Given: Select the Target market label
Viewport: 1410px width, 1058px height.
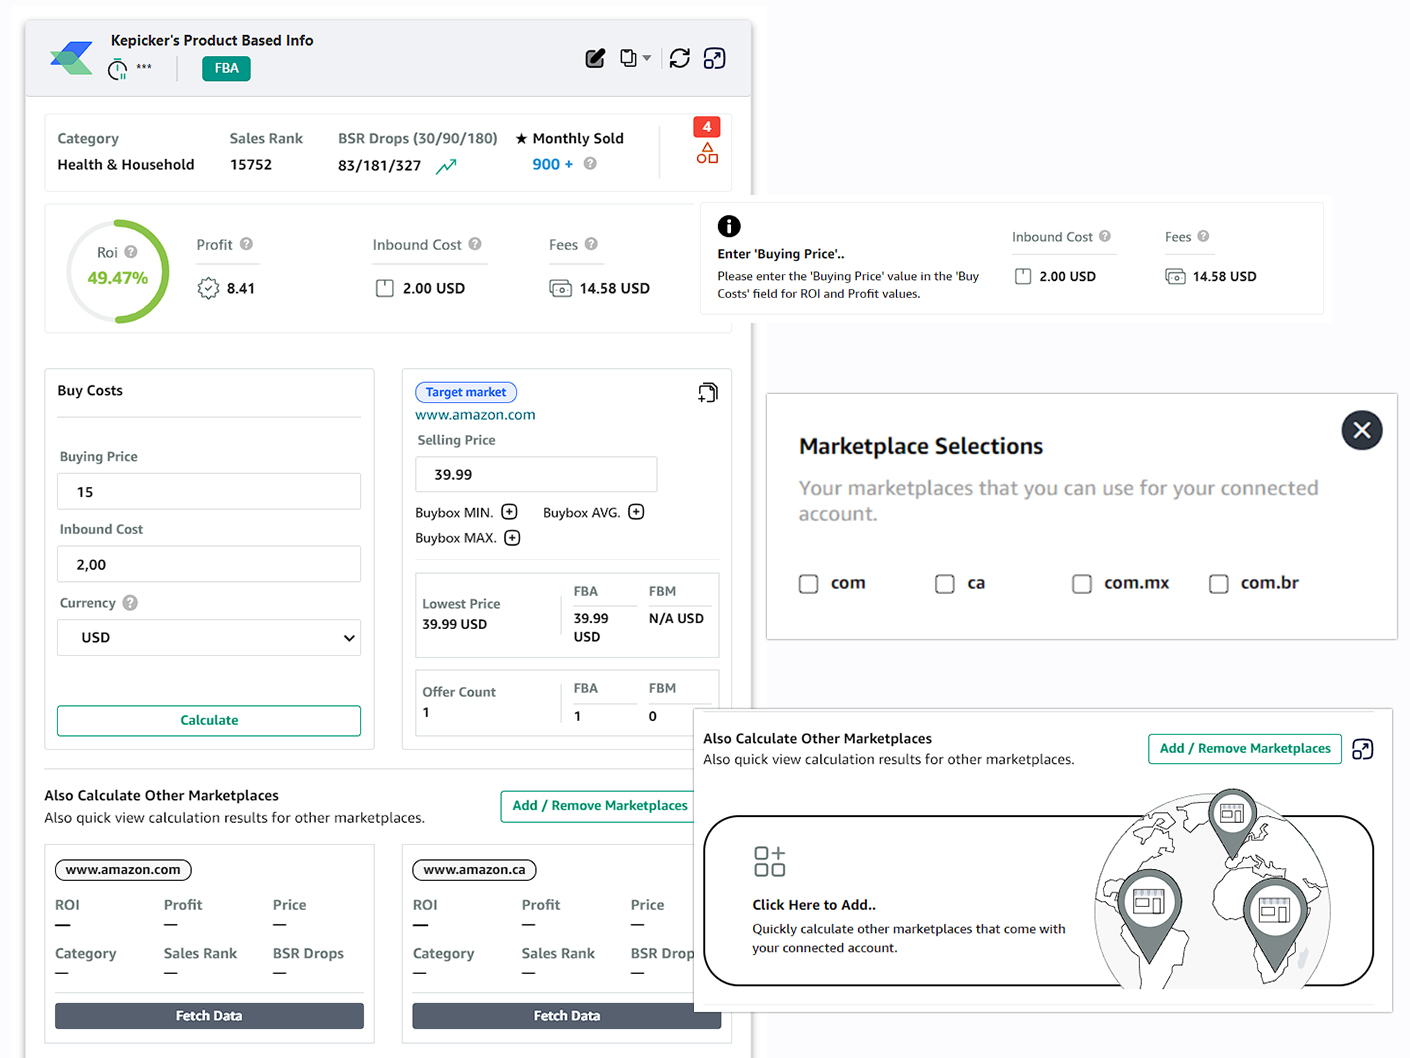Looking at the screenshot, I should 466,392.
